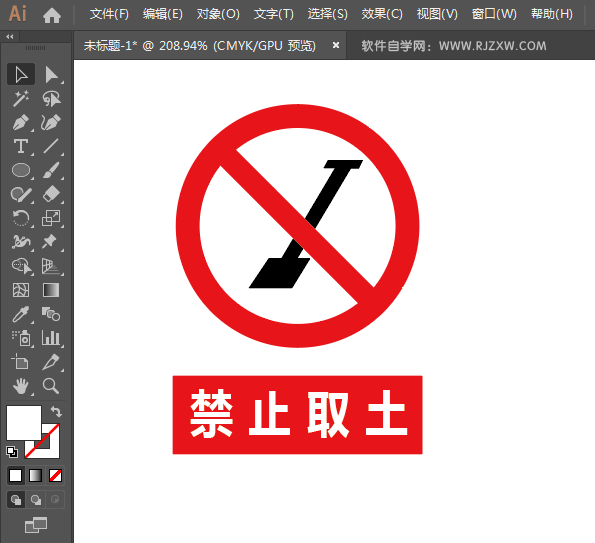Close the 未标题-1 document tab
The image size is (595, 543).
336,46
